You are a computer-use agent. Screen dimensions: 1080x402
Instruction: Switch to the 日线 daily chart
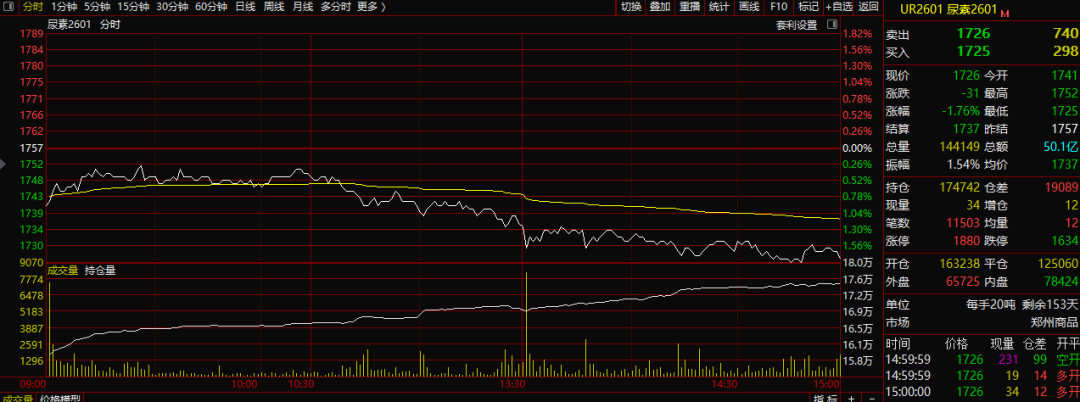coord(244,7)
